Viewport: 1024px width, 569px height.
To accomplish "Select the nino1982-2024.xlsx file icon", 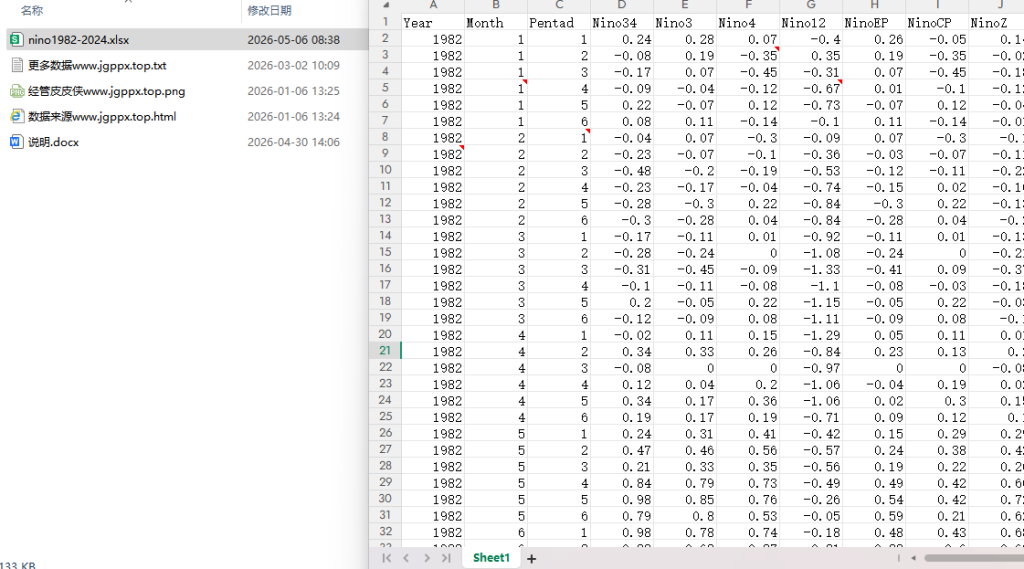I will 16,40.
